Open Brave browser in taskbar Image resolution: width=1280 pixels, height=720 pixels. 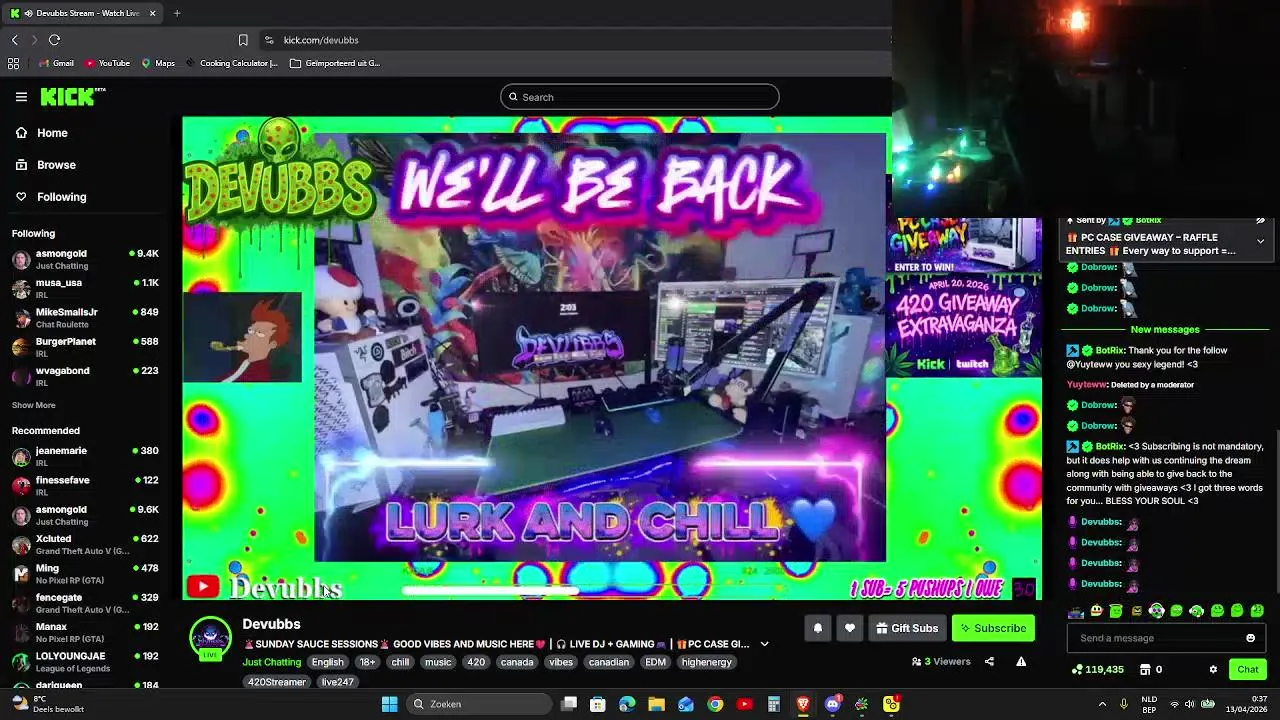click(x=803, y=704)
